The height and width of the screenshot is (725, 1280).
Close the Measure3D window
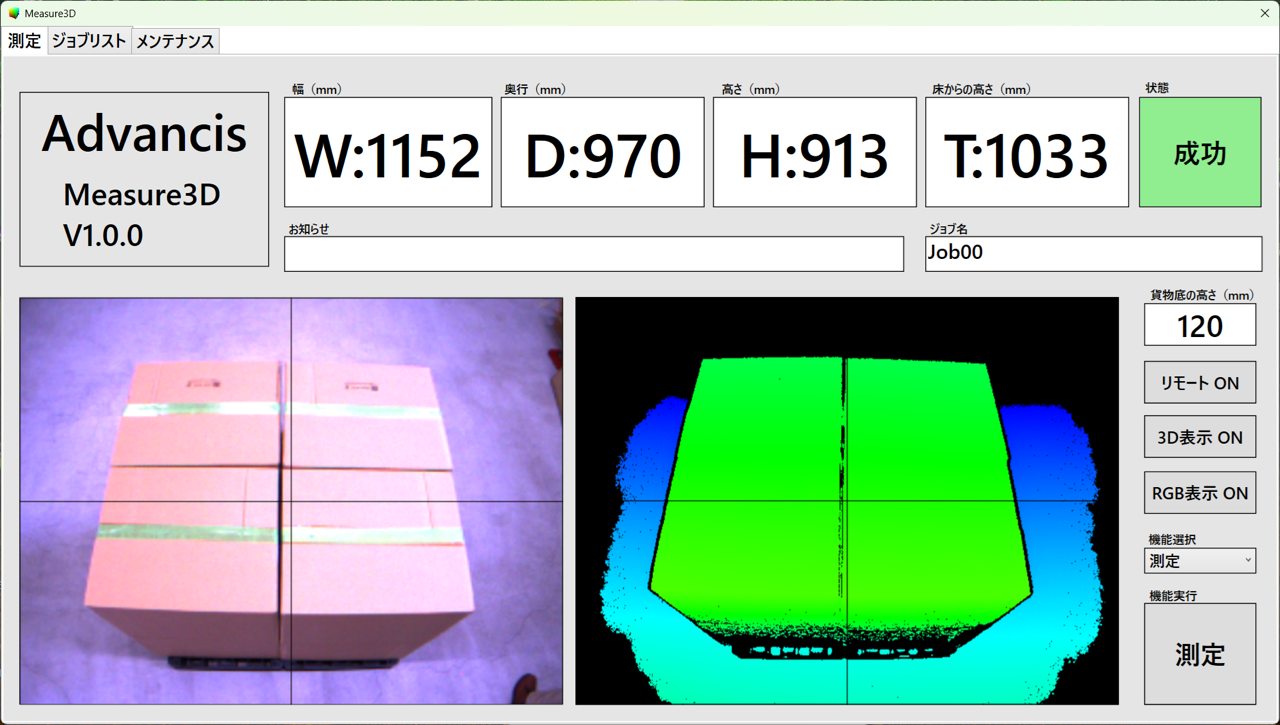[x=1265, y=13]
